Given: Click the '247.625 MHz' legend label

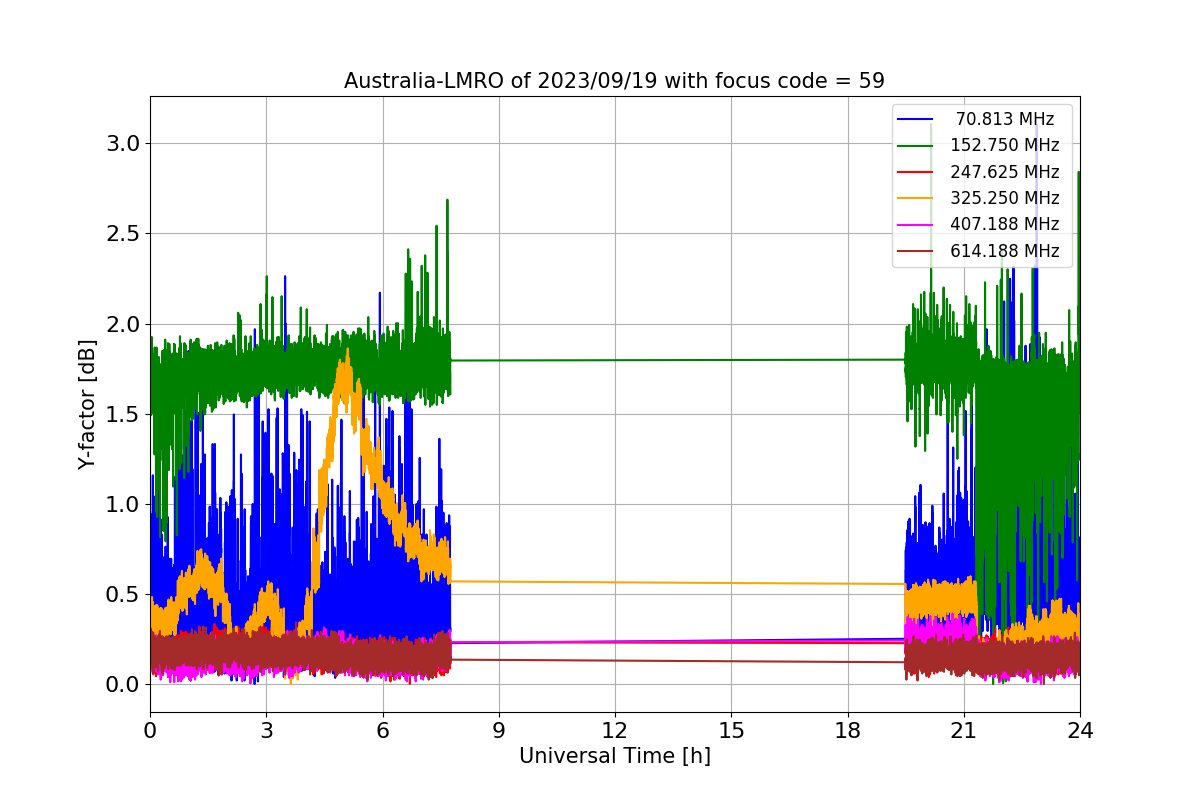Looking at the screenshot, I should point(1005,172).
